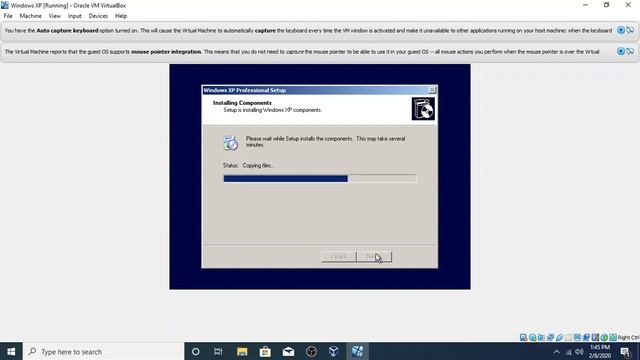
Task: Click the Installing Components heading
Action: point(242,103)
